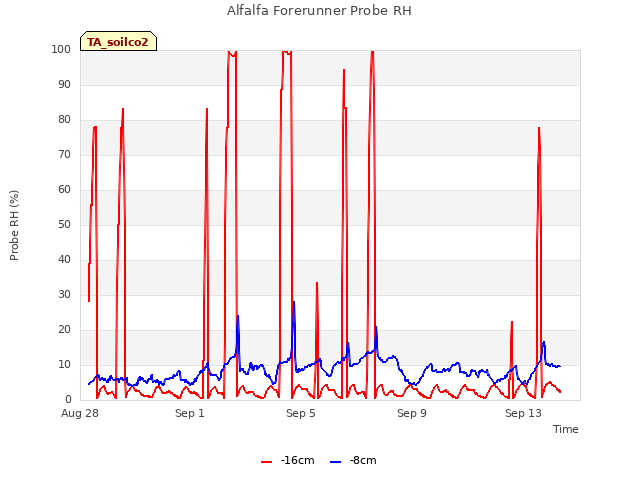
Task: Click the red spike peak near Sep 13
Action: pos(539,128)
